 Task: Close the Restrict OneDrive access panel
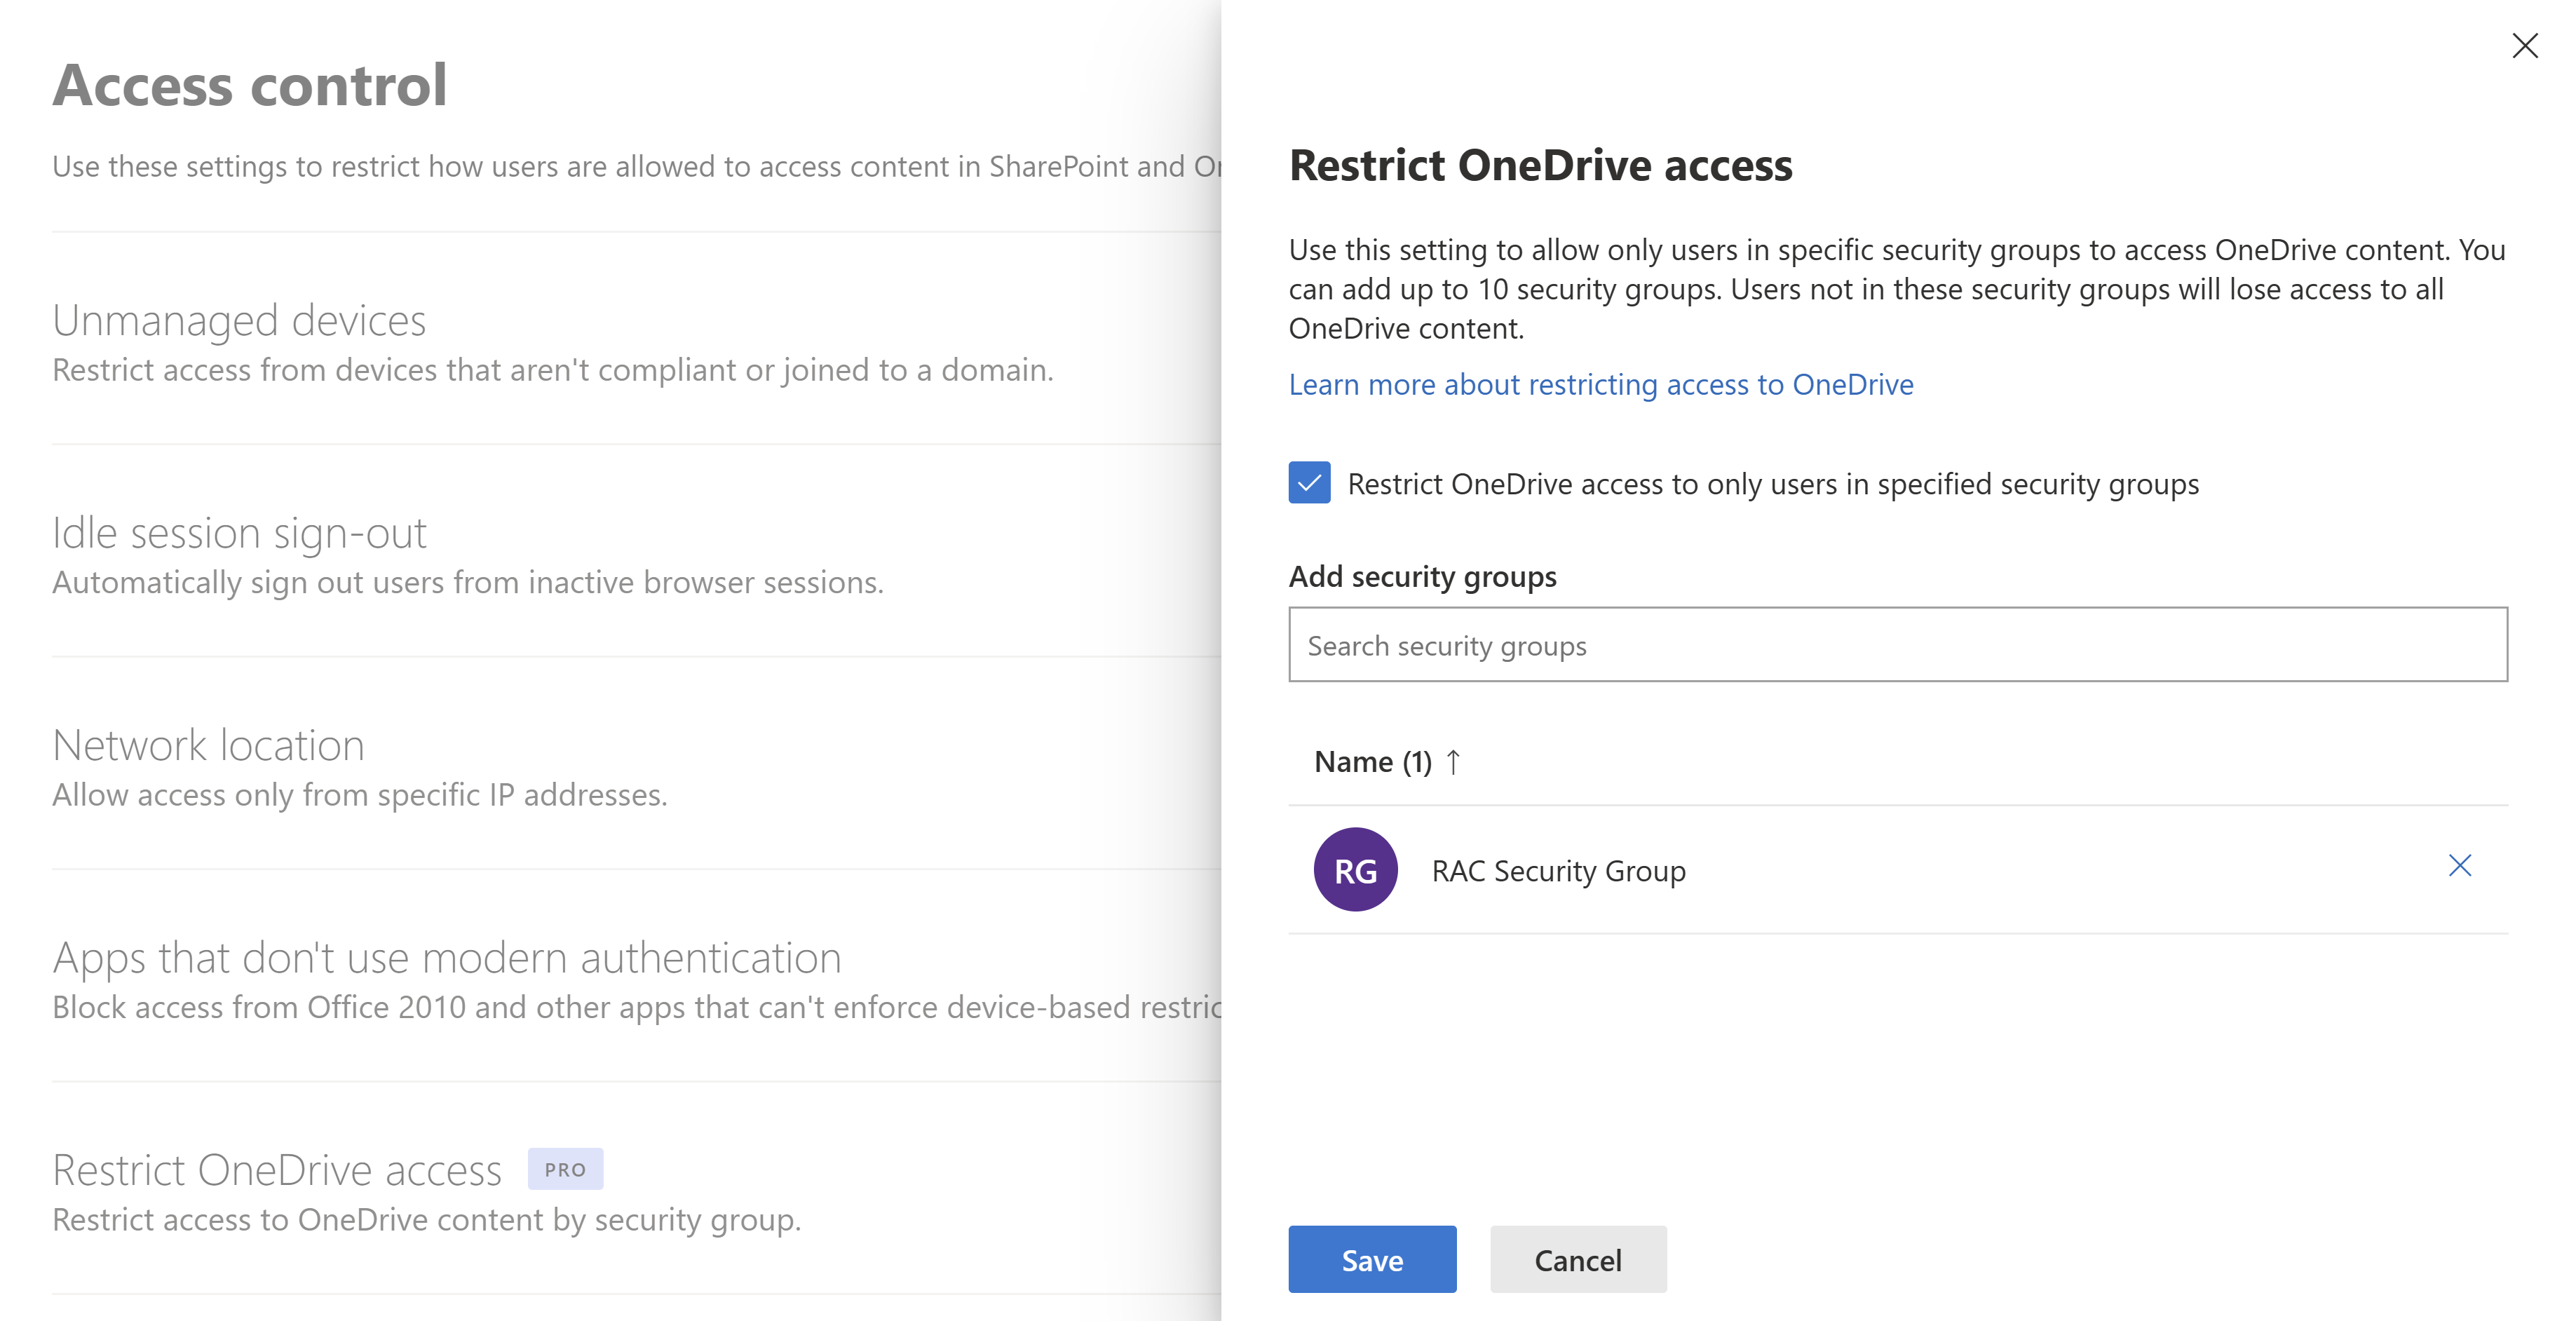pos(2524,46)
